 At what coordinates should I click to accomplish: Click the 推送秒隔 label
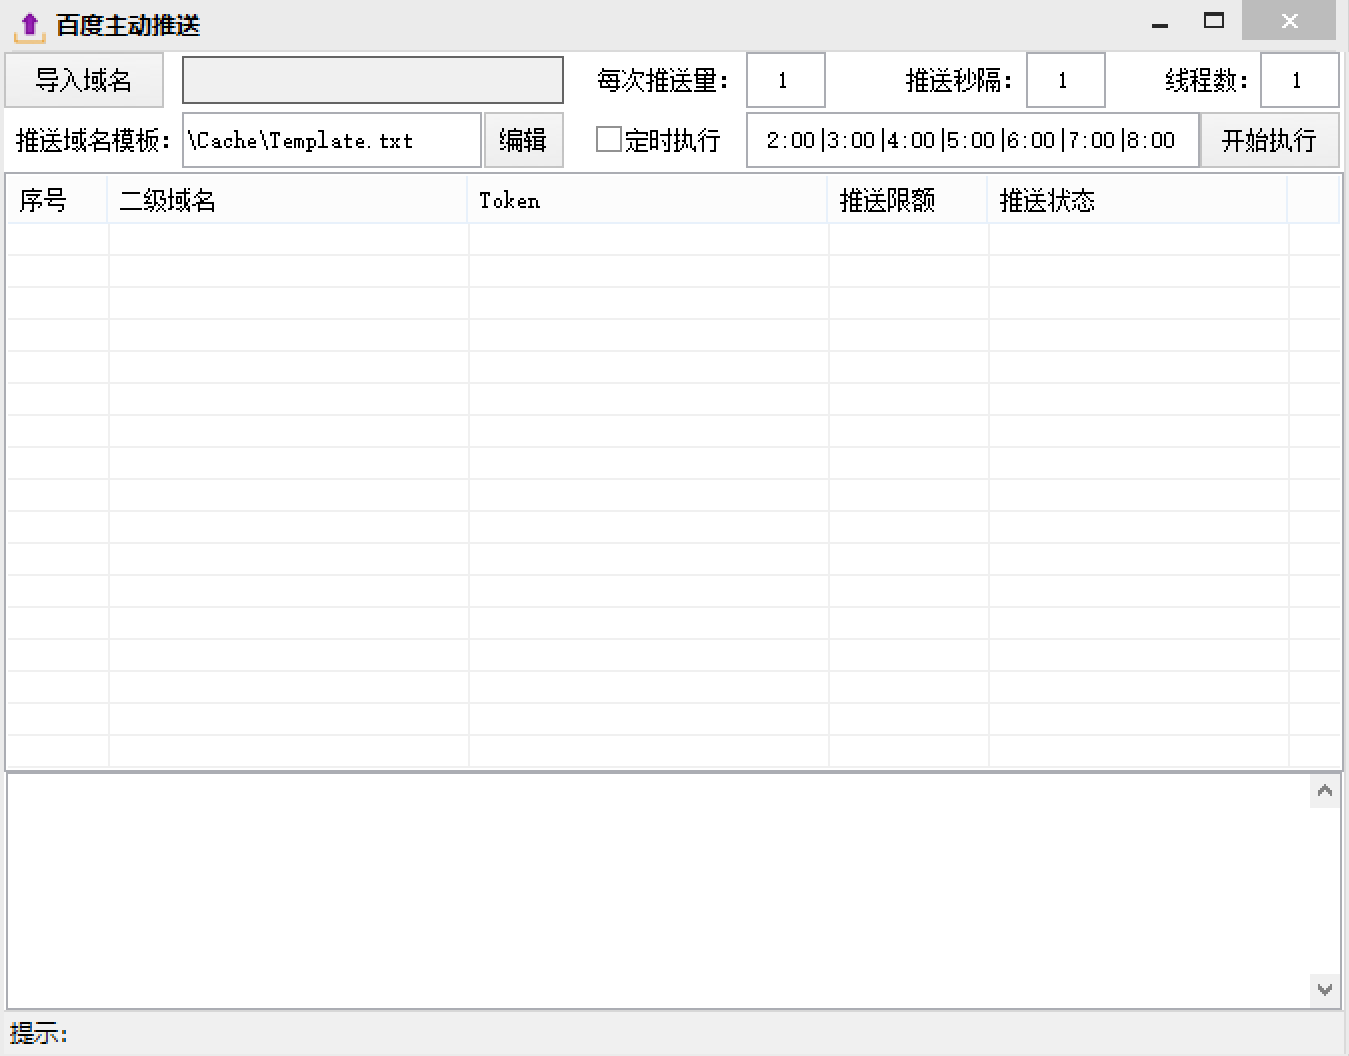959,80
